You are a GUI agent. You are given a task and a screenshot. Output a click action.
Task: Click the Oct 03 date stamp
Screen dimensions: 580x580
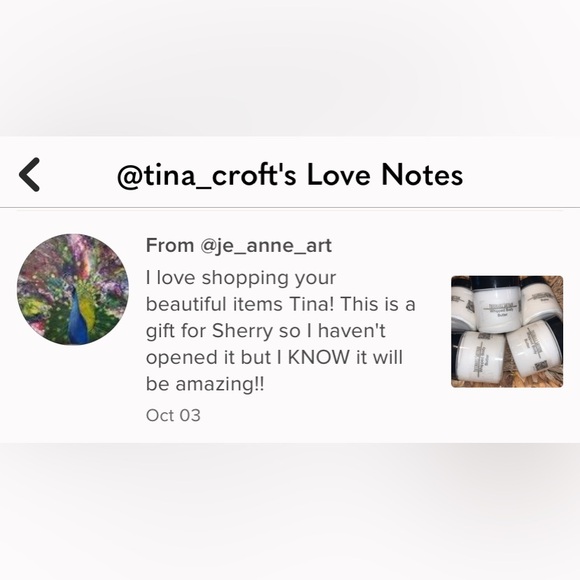(173, 415)
